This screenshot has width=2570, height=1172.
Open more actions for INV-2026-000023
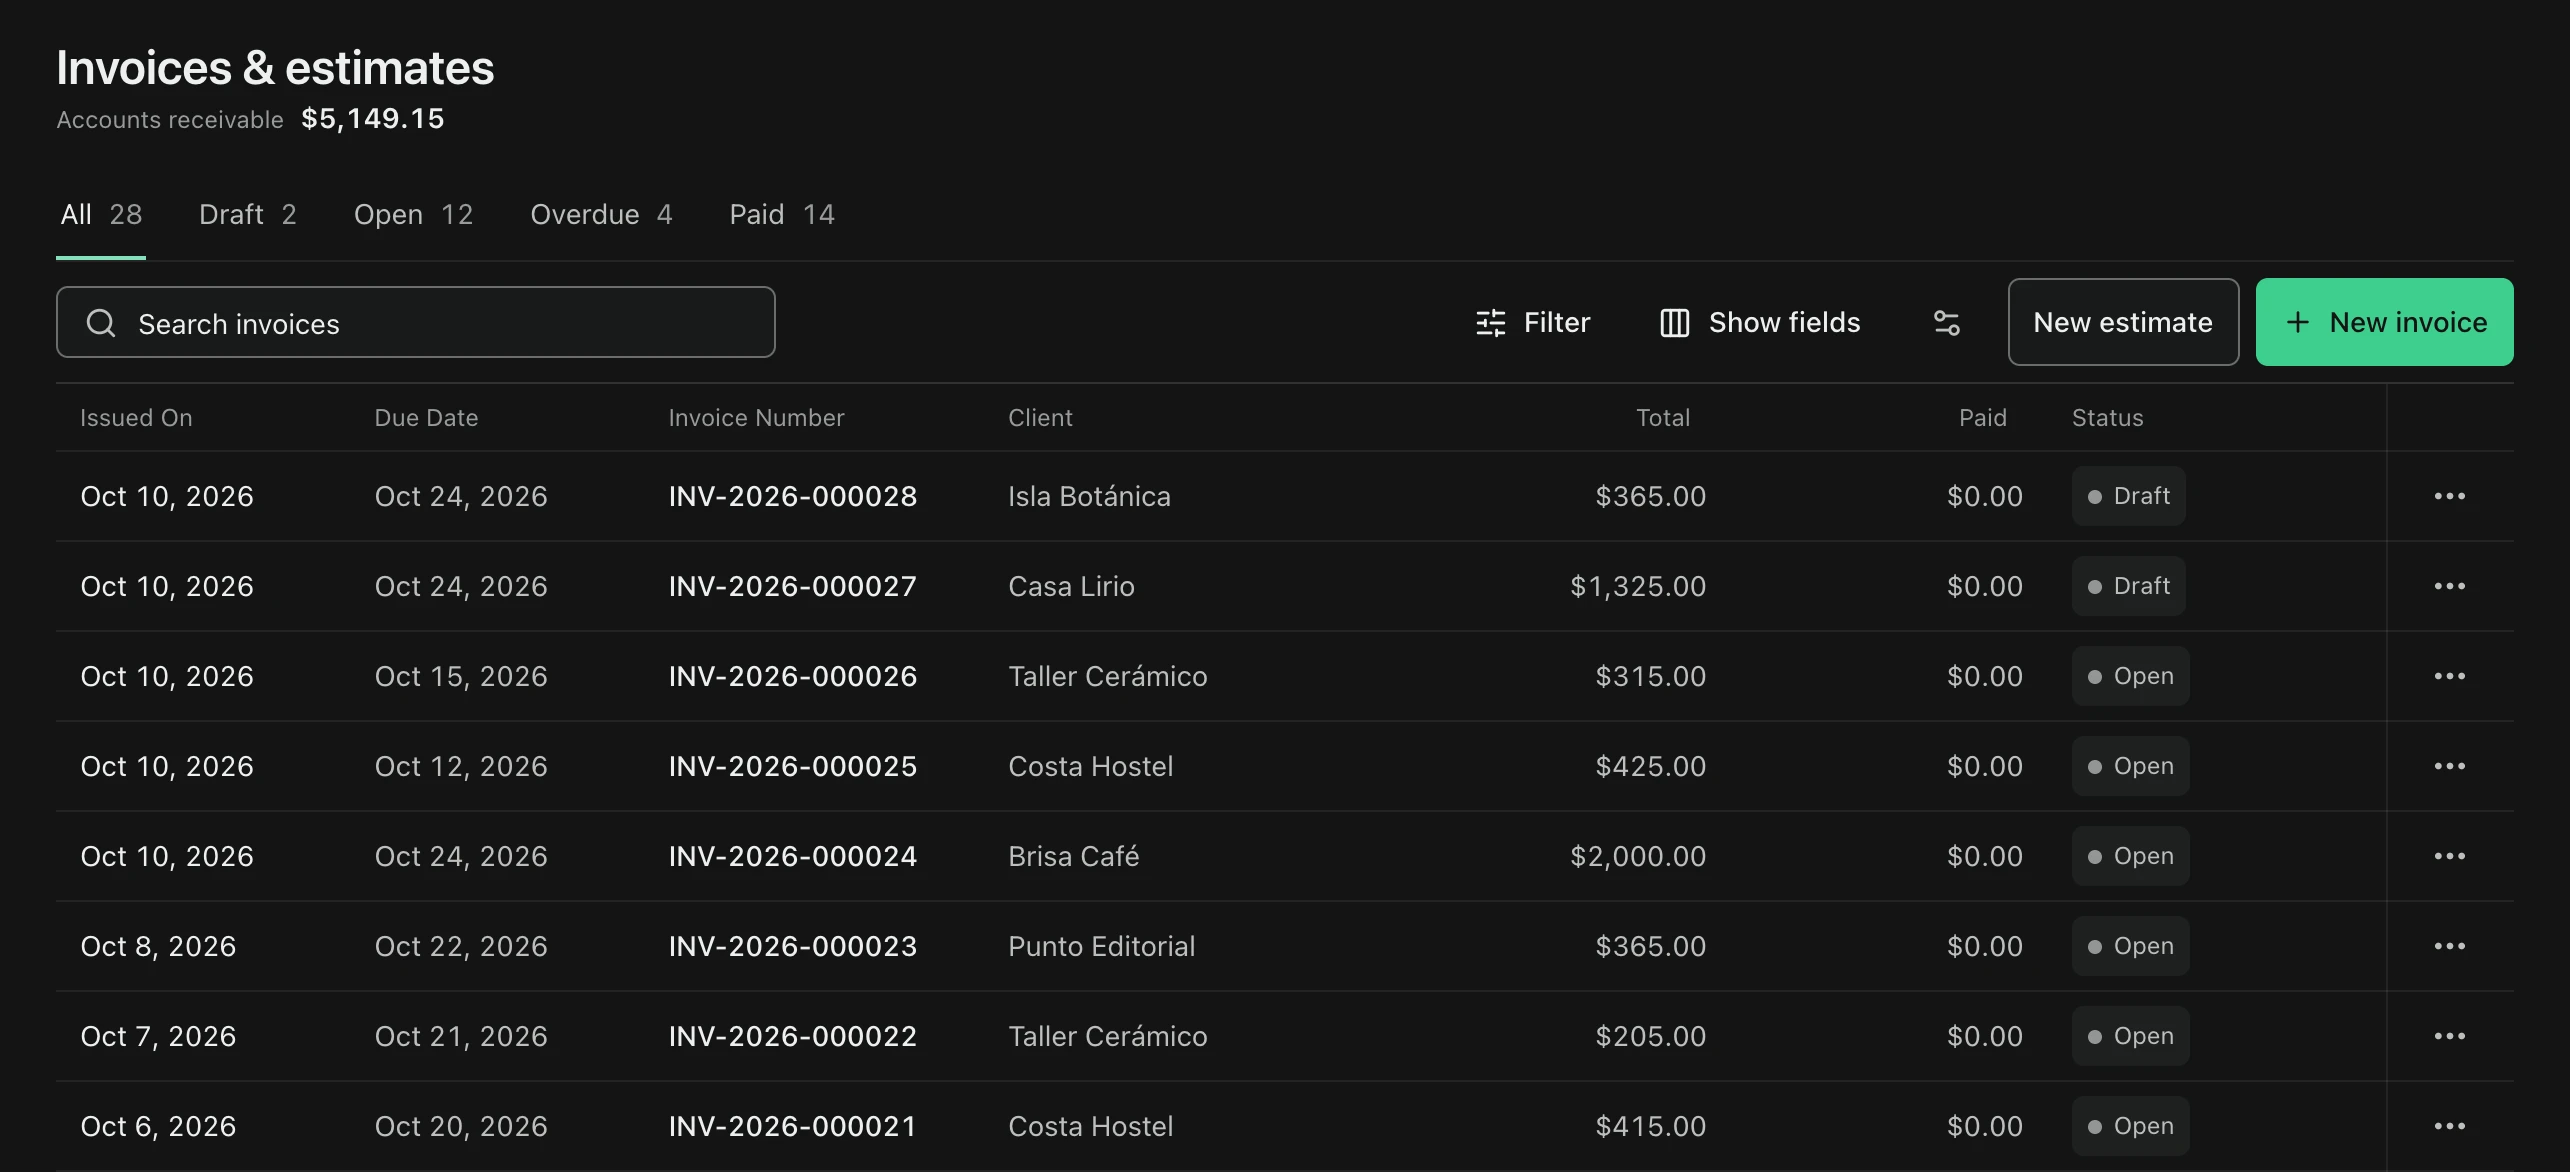2449,946
